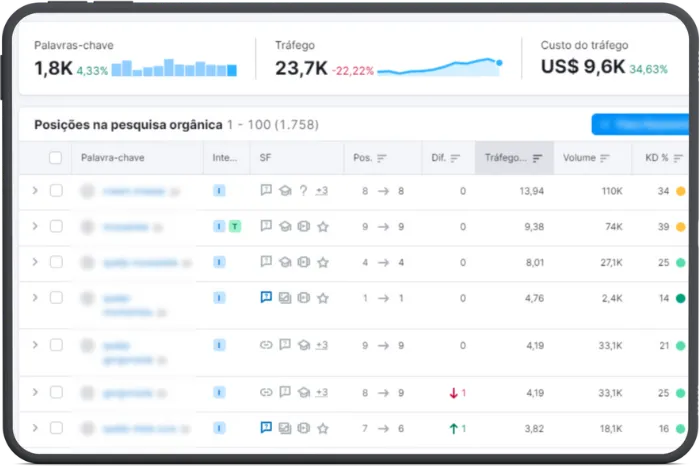Screen dimensions: 700x466
Task: Click the Palavras-chave bar chart
Action: 174,67
